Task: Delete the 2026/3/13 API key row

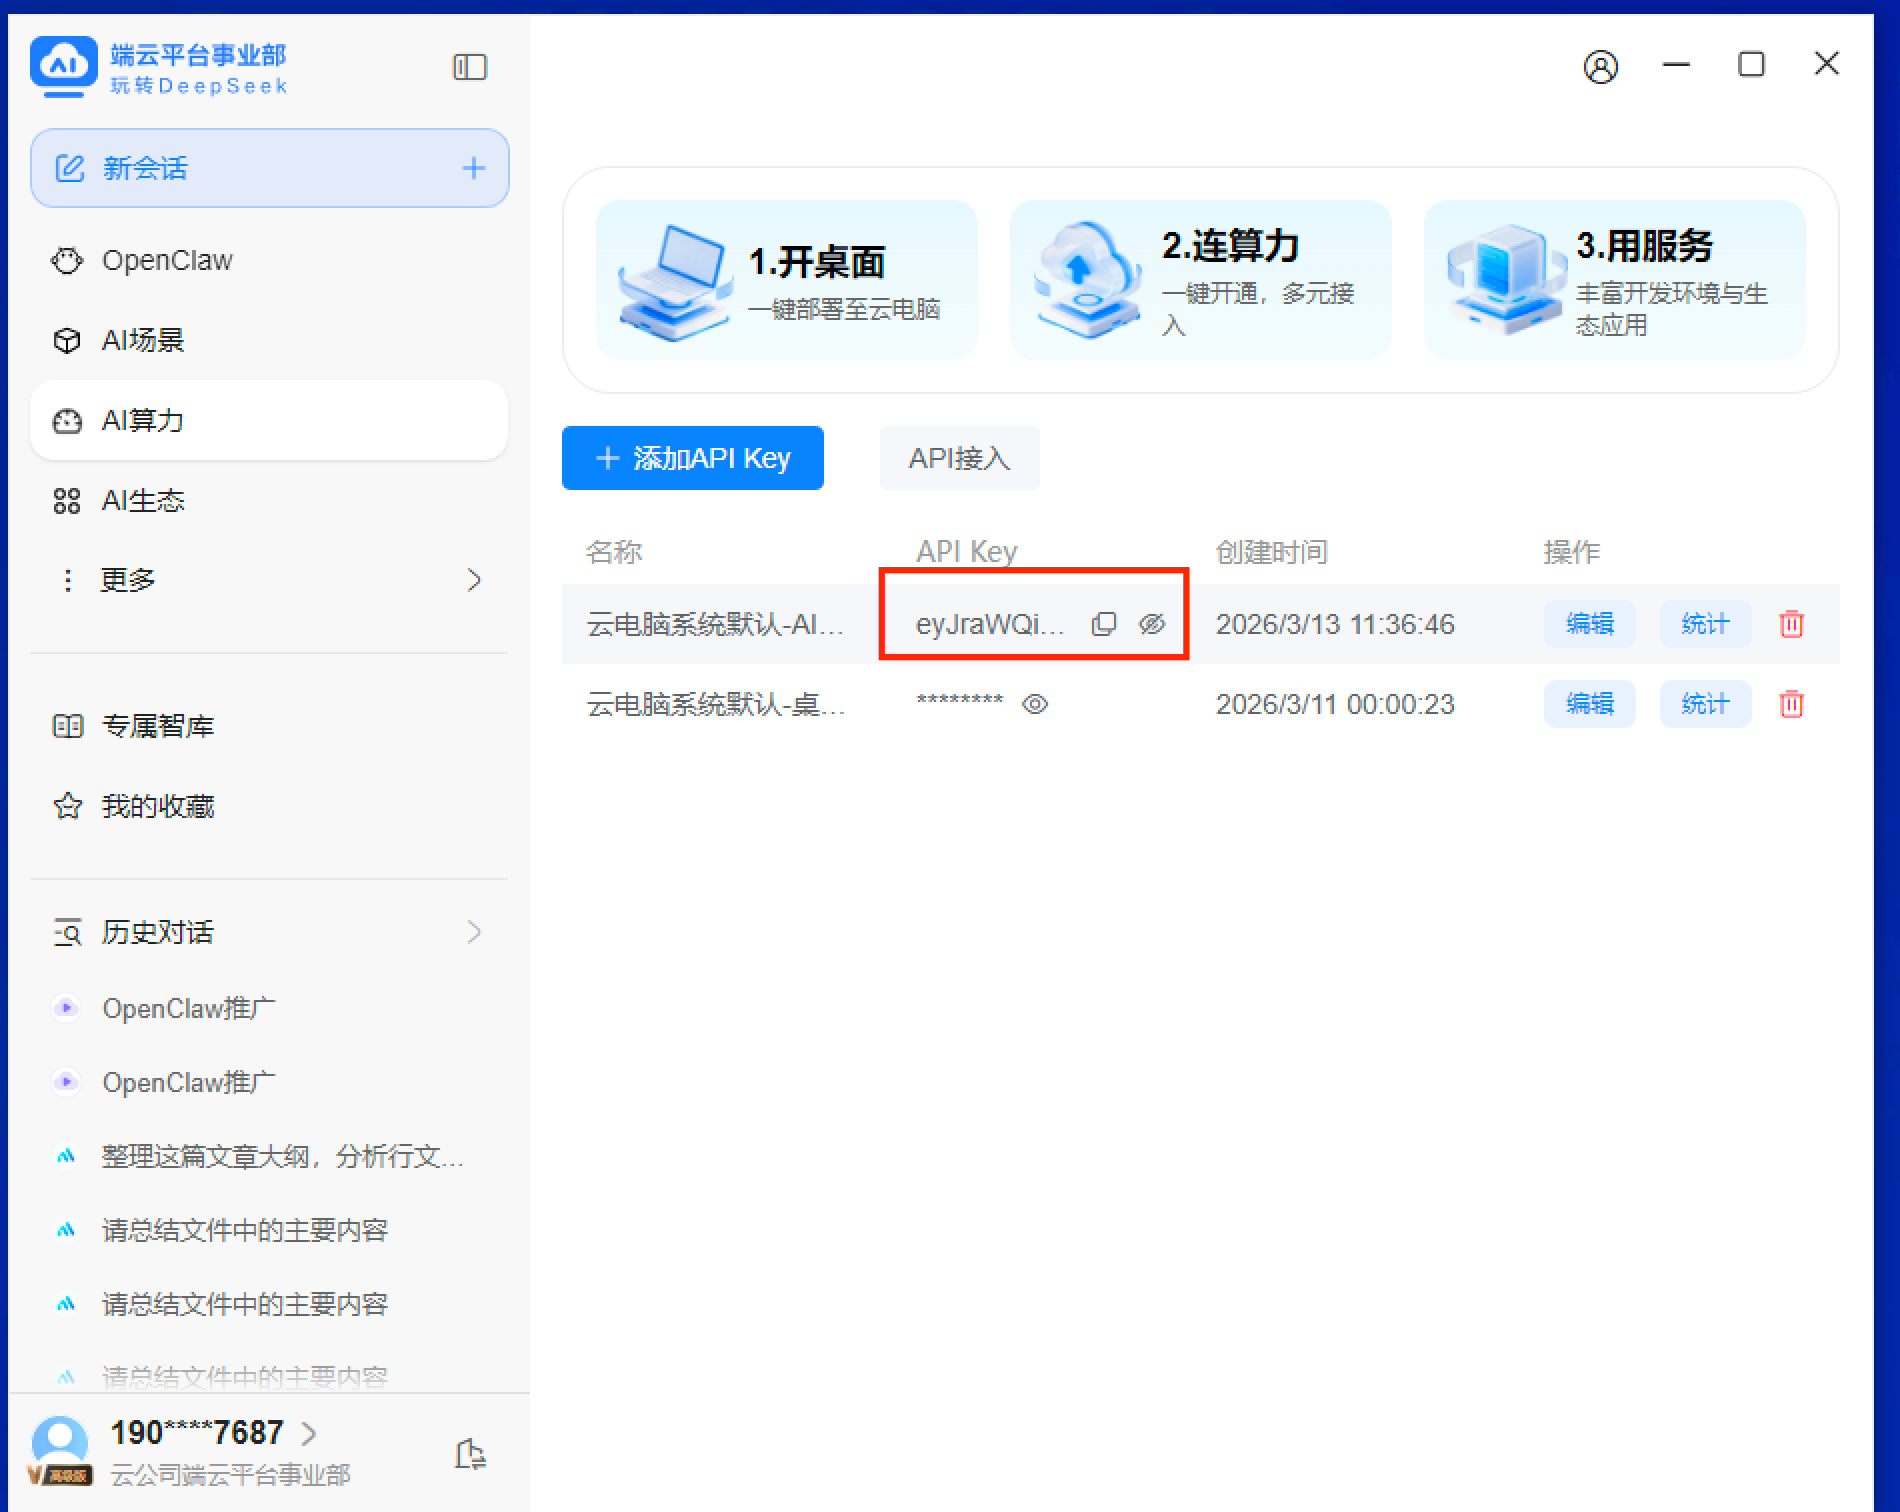Action: [x=1791, y=624]
